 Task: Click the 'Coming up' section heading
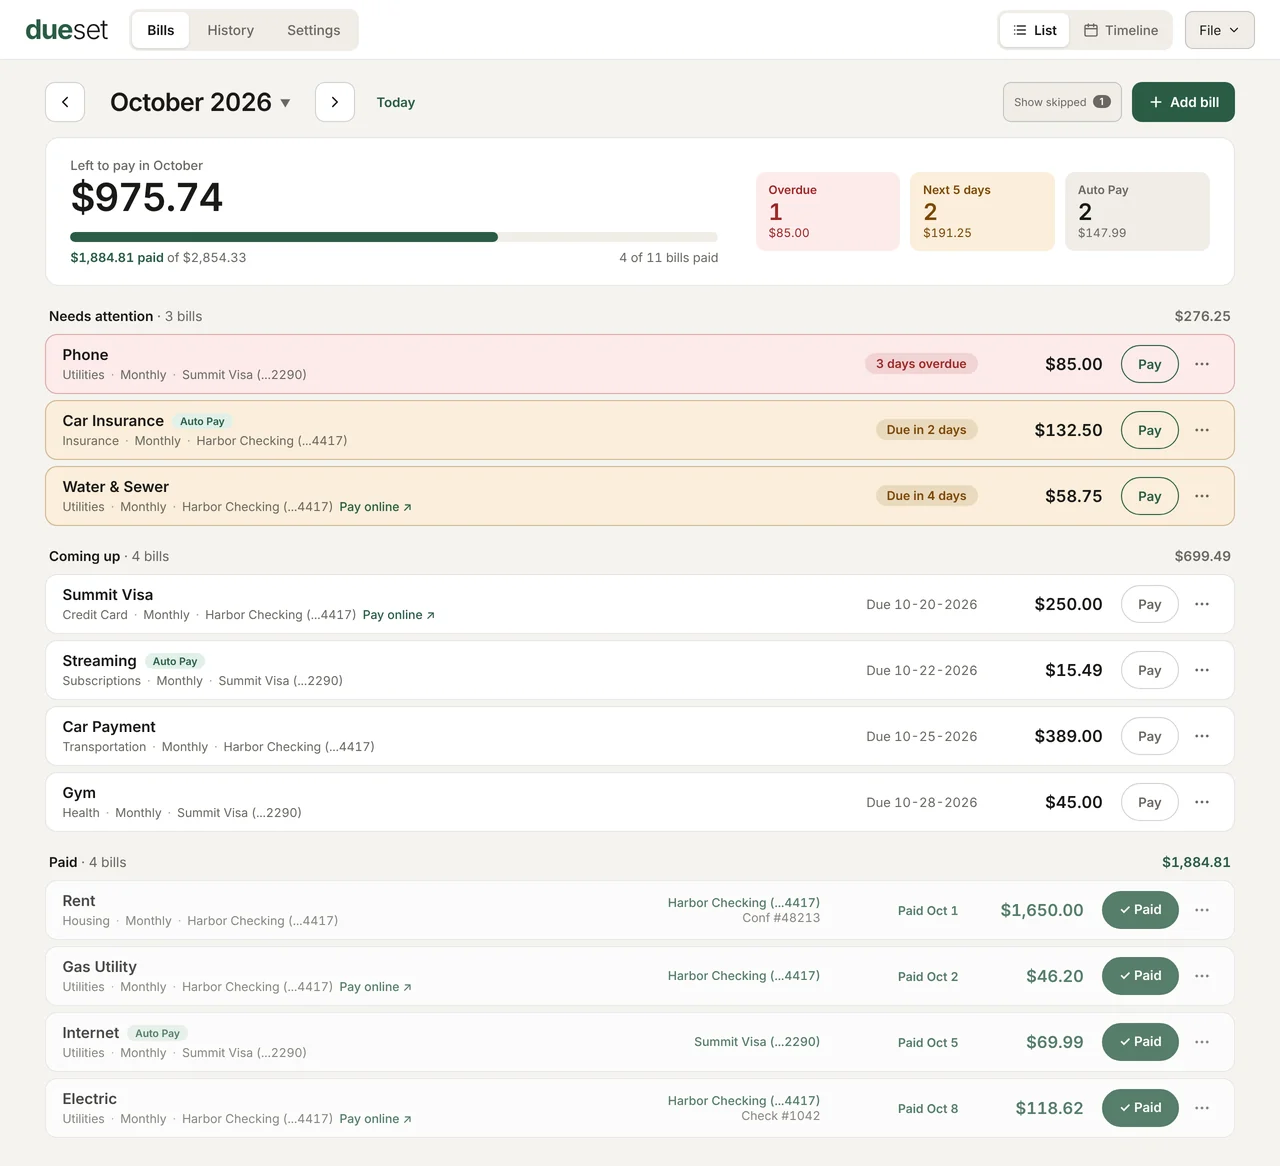tap(84, 556)
